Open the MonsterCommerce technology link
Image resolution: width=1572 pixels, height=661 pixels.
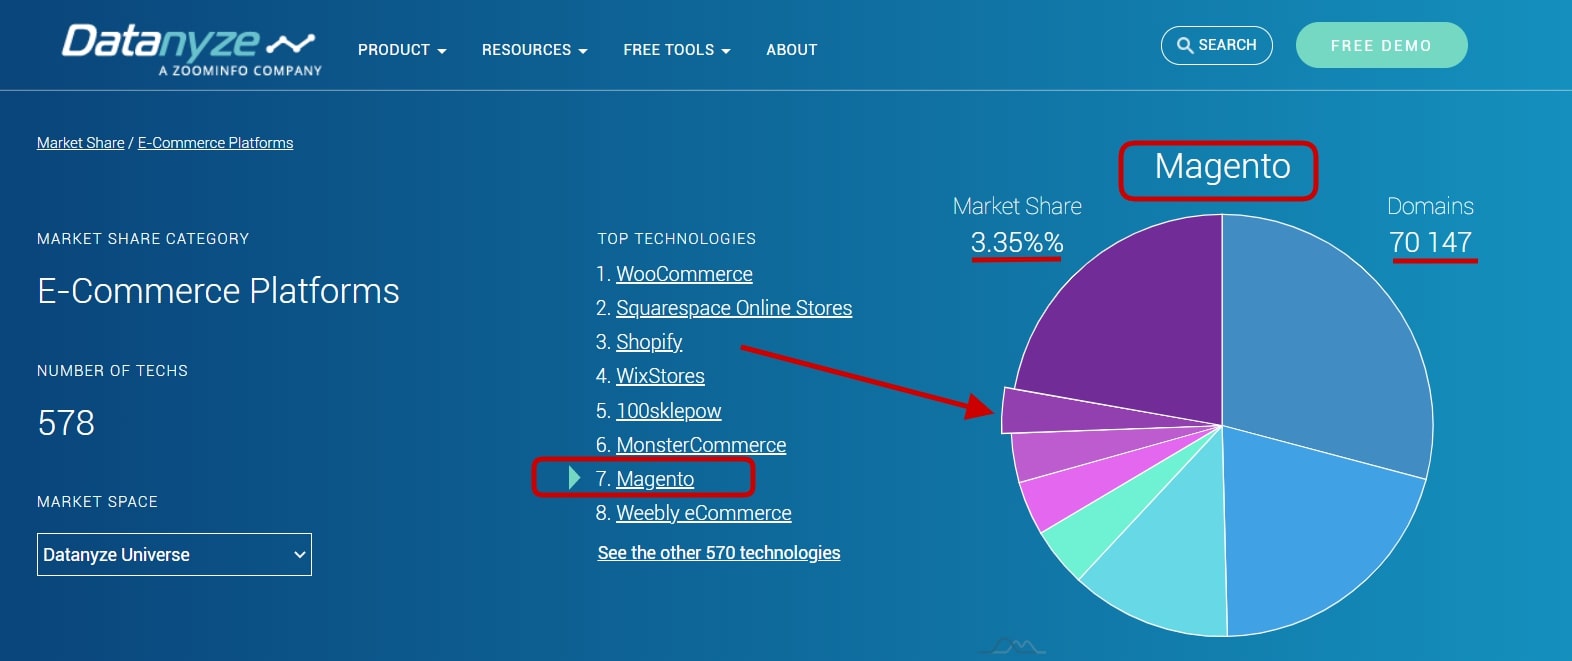point(701,445)
